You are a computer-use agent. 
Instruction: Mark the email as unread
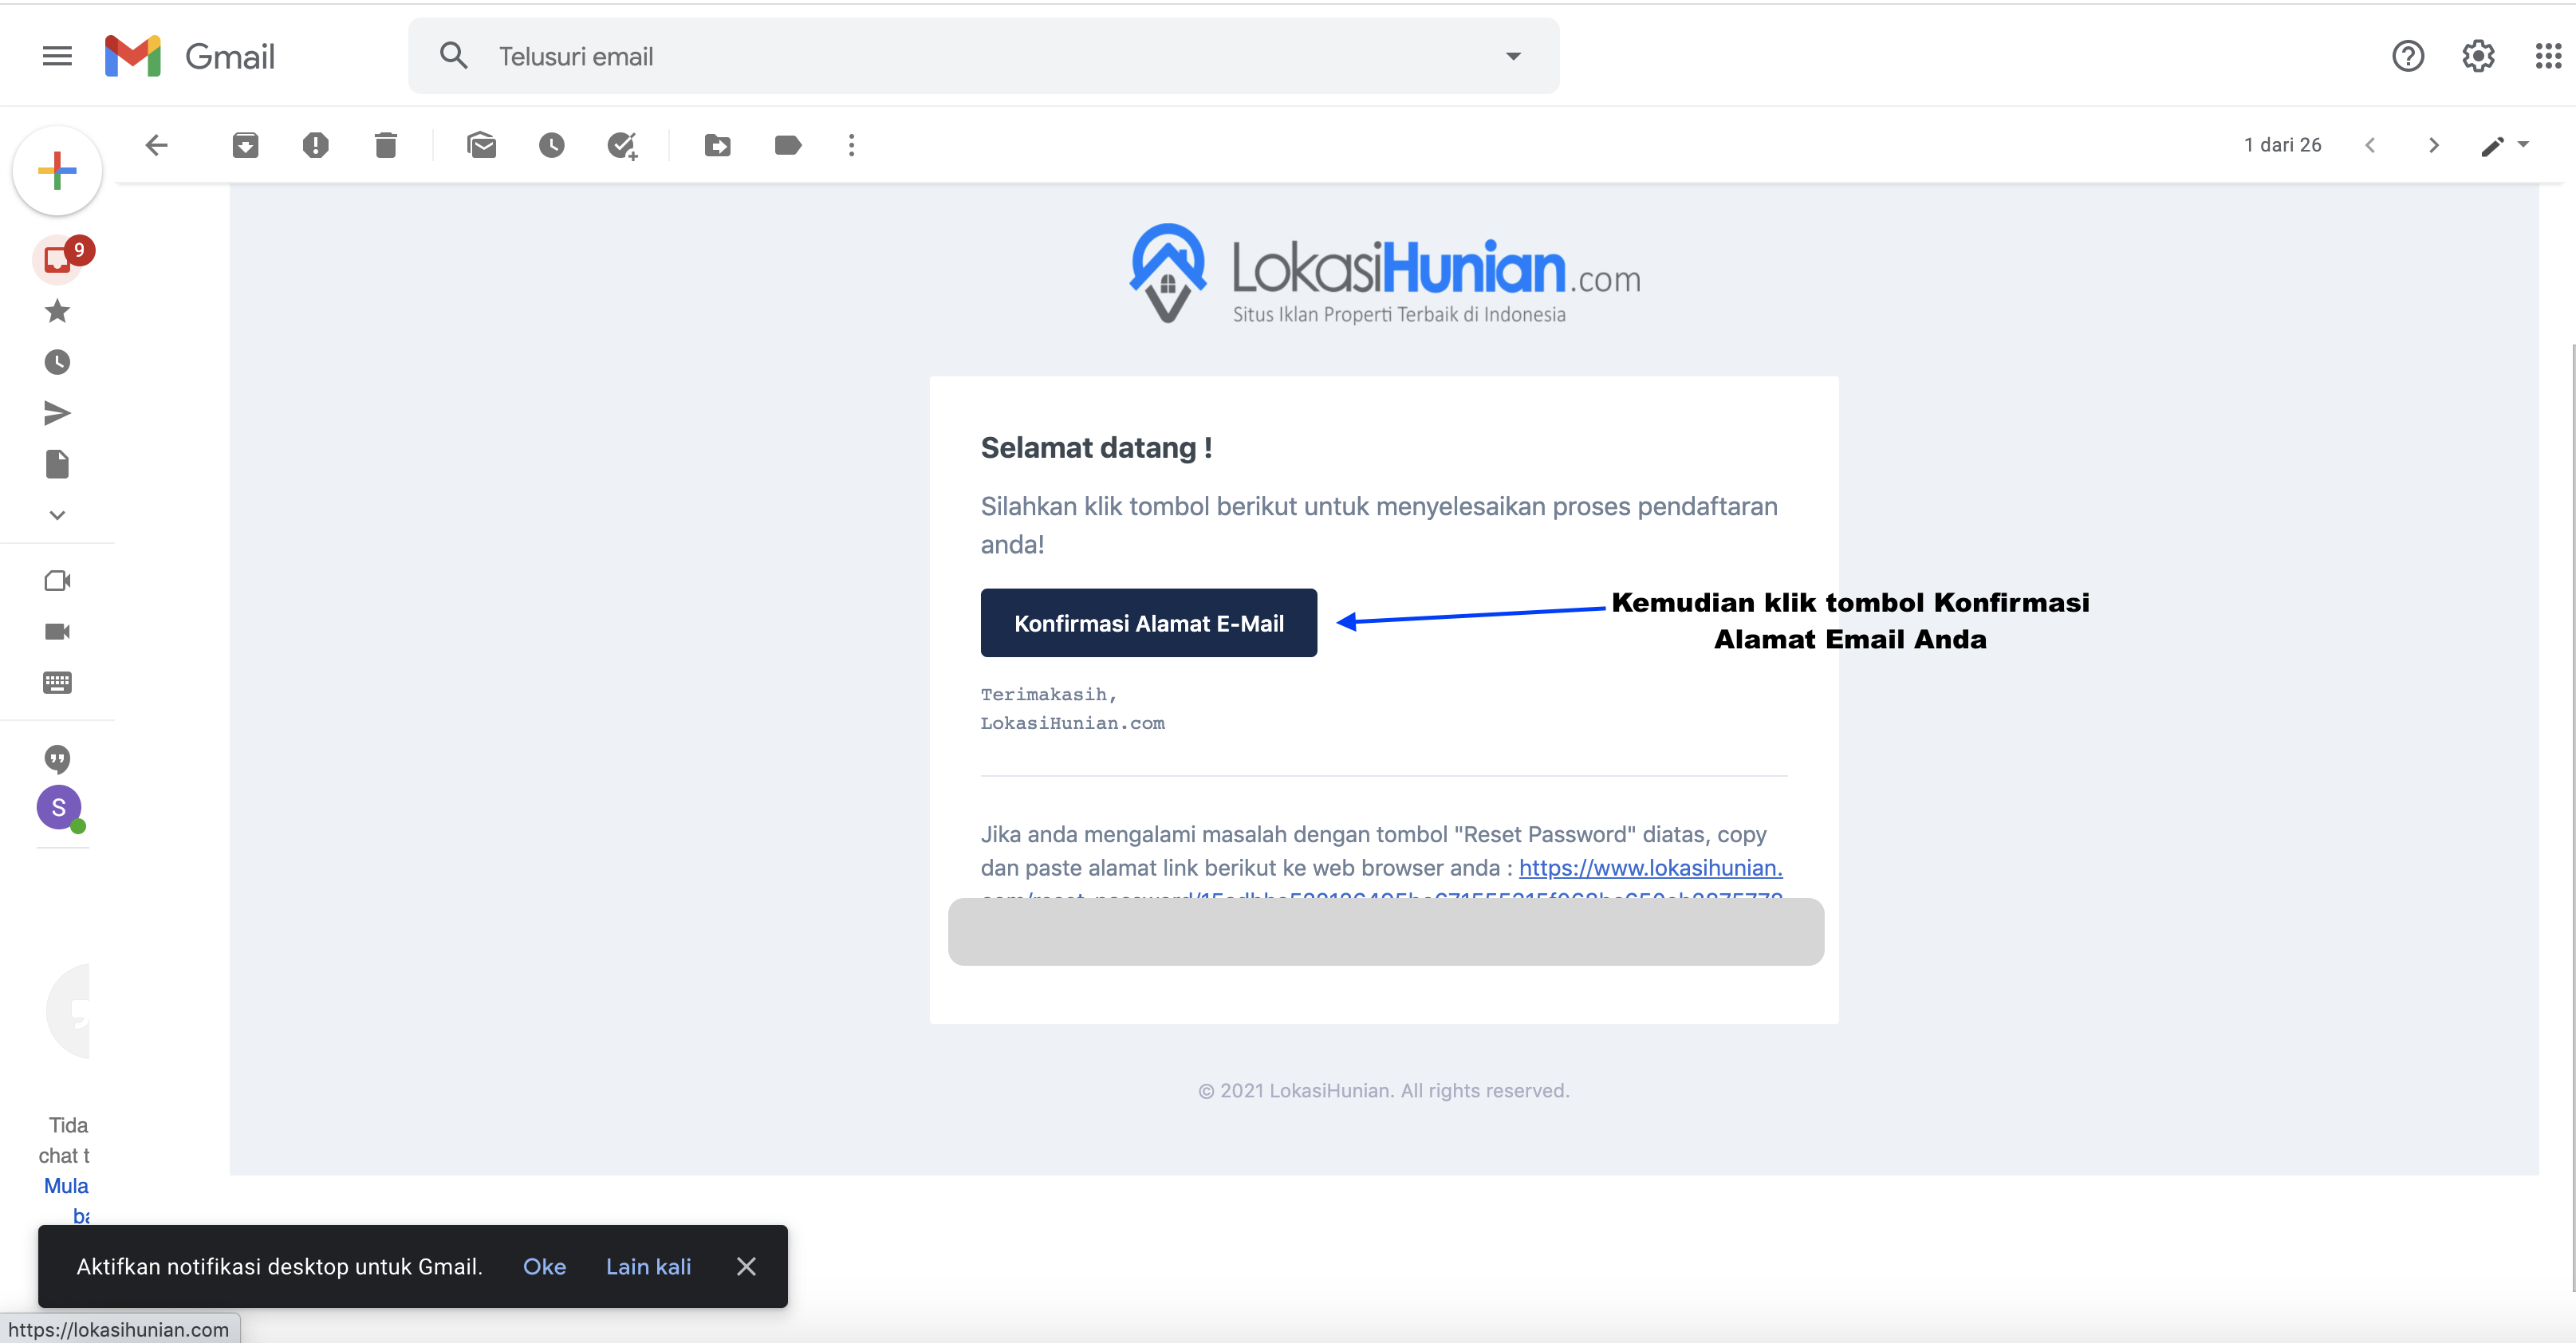[481, 145]
